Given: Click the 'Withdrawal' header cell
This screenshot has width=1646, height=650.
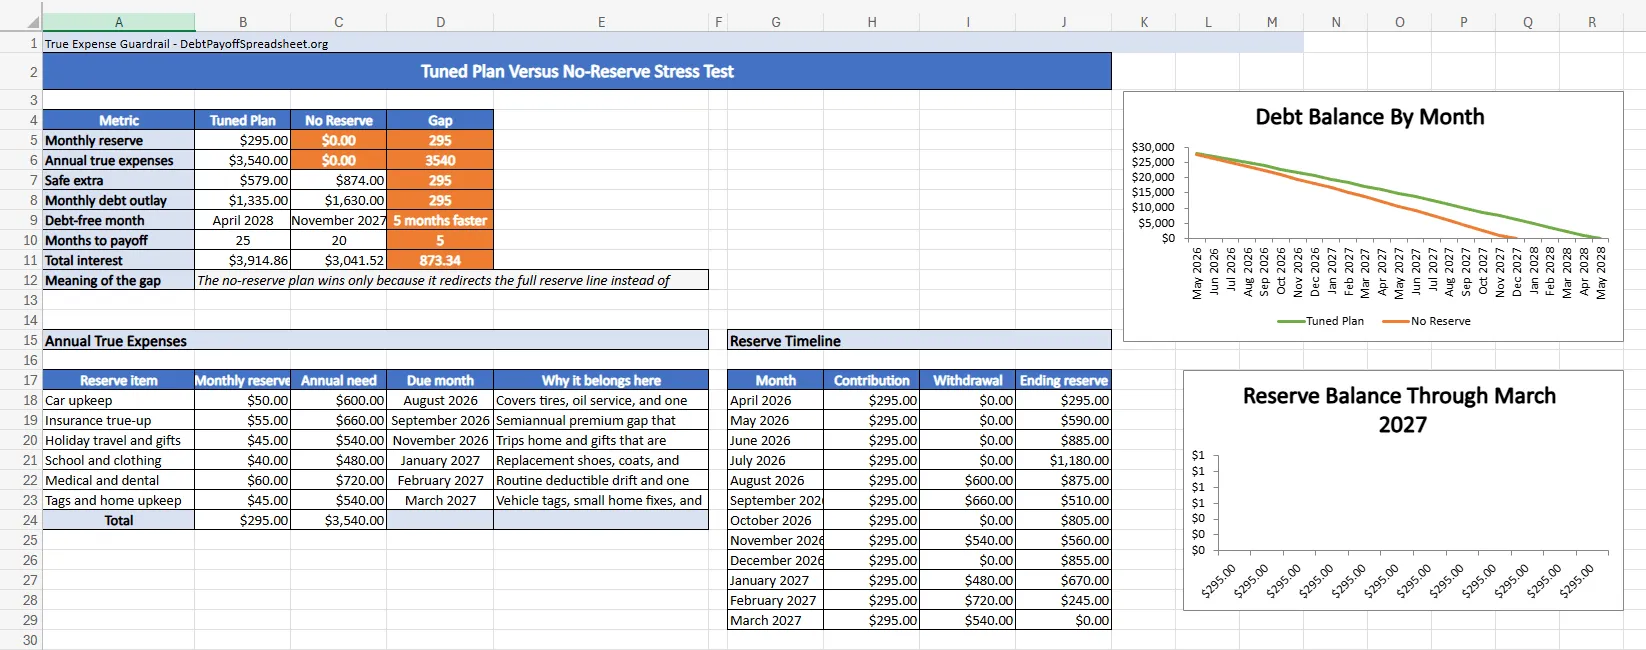Looking at the screenshot, I should click(967, 380).
